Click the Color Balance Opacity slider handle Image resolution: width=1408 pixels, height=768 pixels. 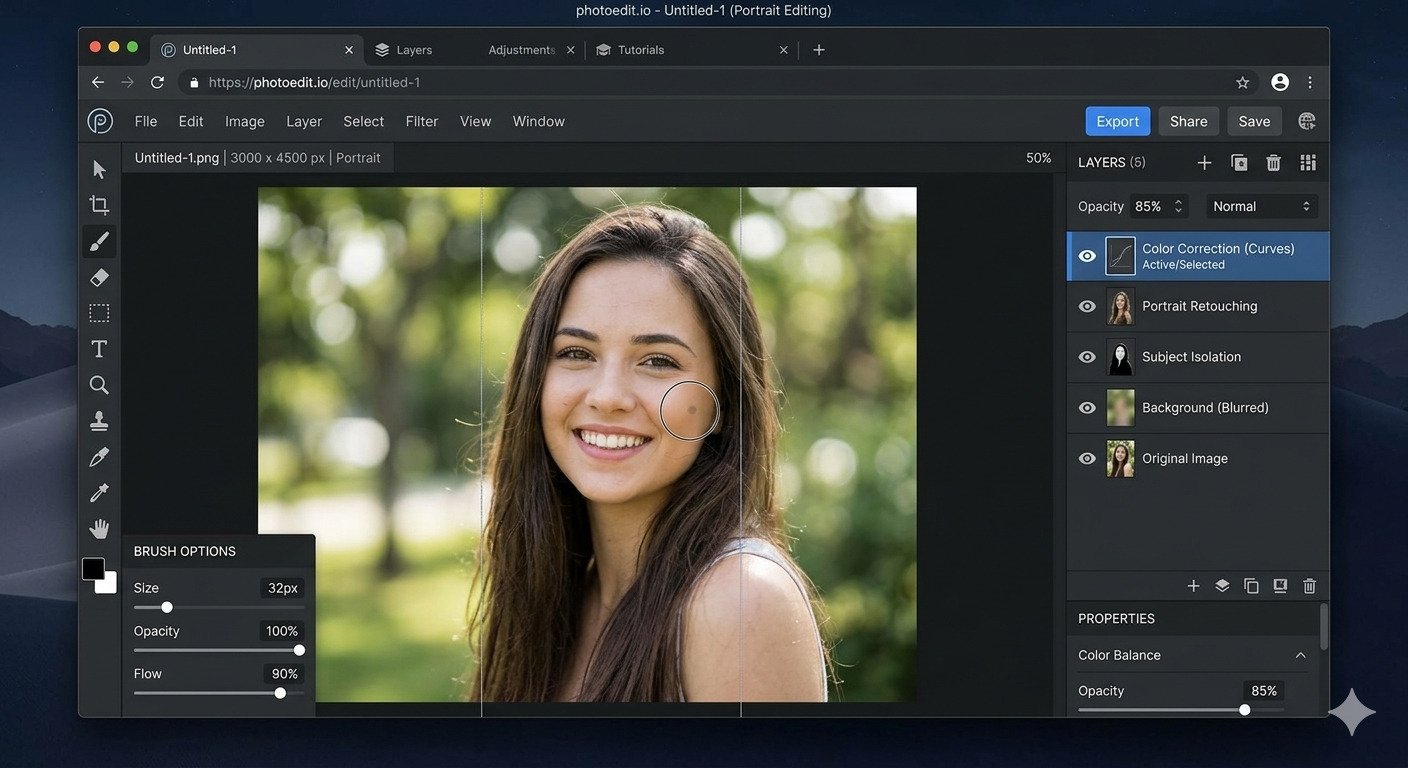pyautogui.click(x=1245, y=710)
